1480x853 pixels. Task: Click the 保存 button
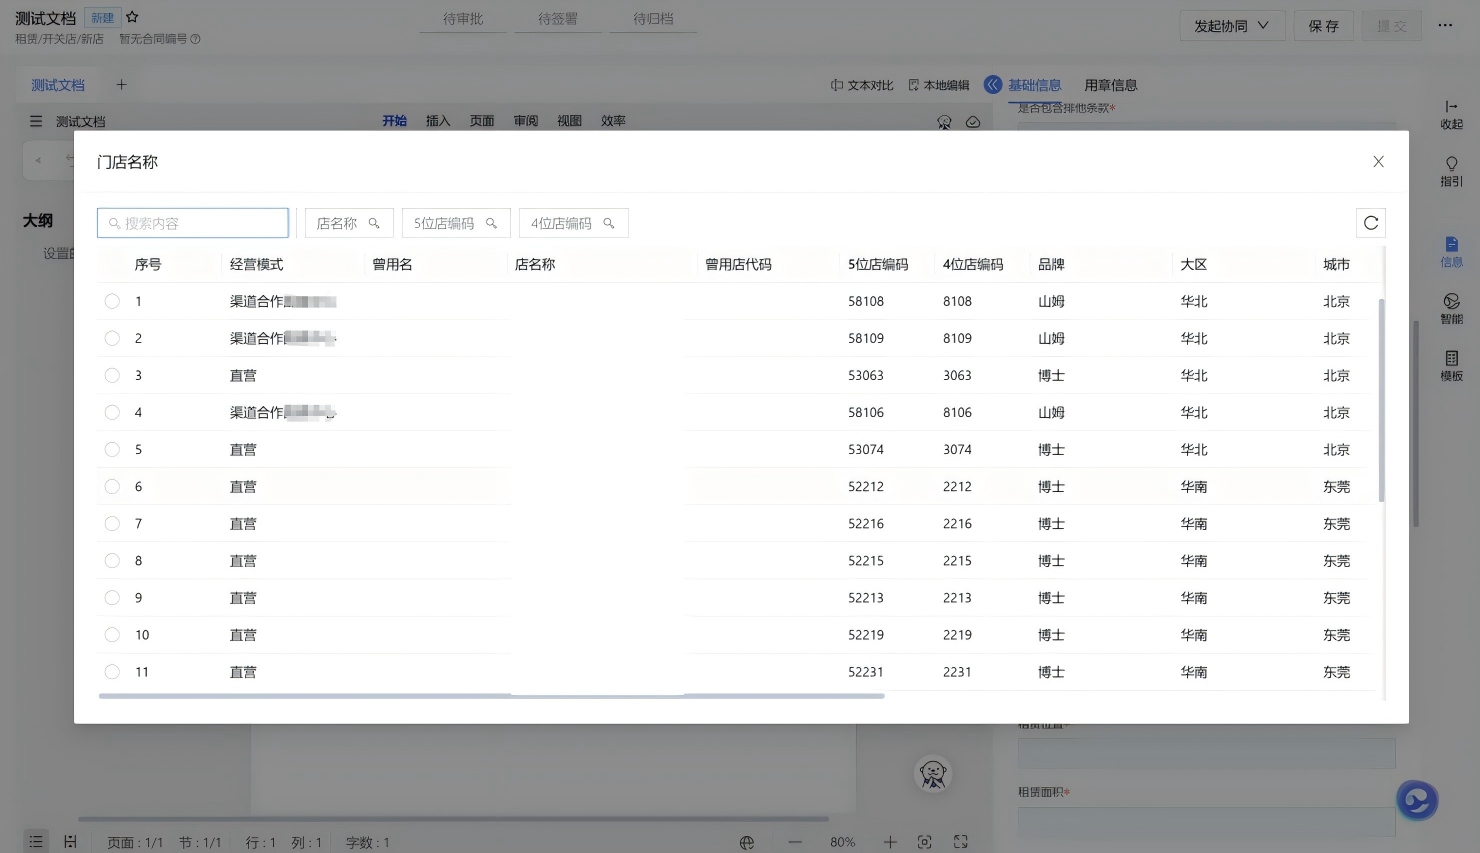pos(1323,26)
